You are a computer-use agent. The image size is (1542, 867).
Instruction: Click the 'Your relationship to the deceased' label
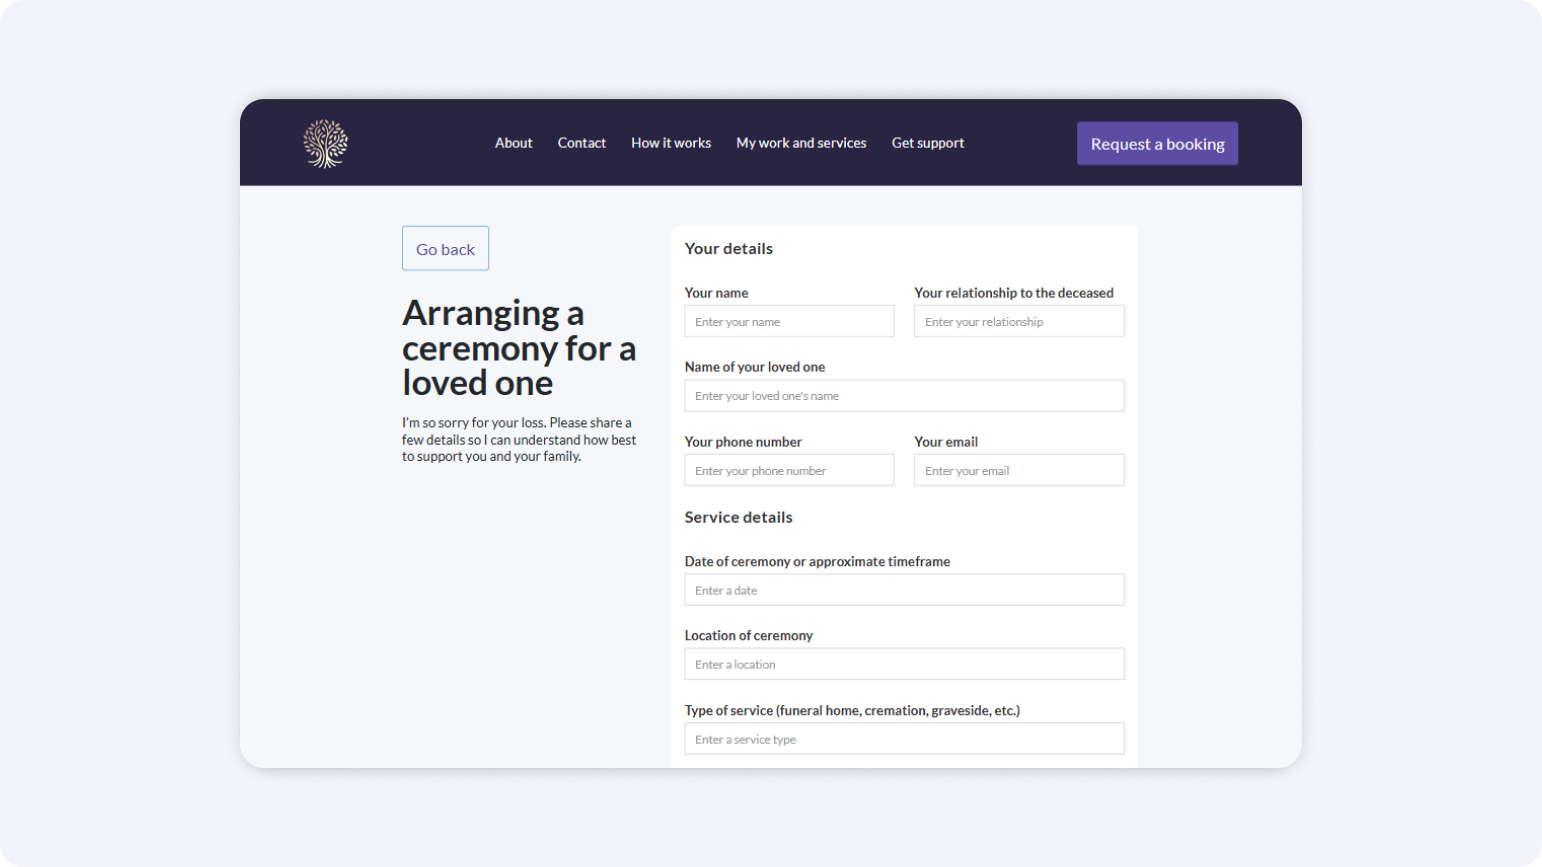click(x=1013, y=293)
